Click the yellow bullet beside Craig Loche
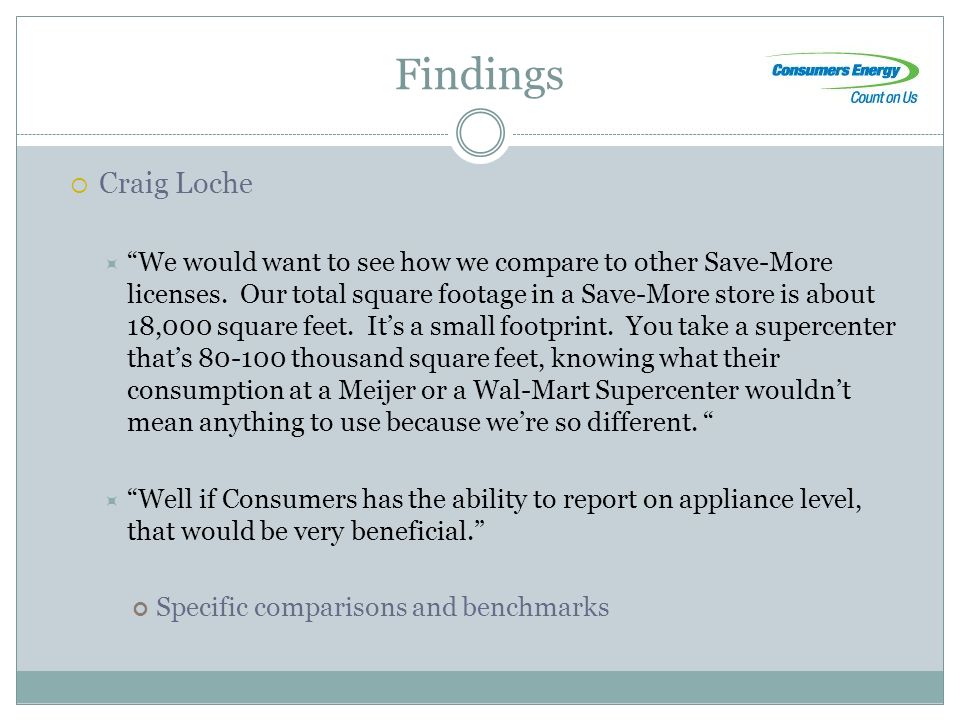This screenshot has width=960, height=720. [79, 185]
